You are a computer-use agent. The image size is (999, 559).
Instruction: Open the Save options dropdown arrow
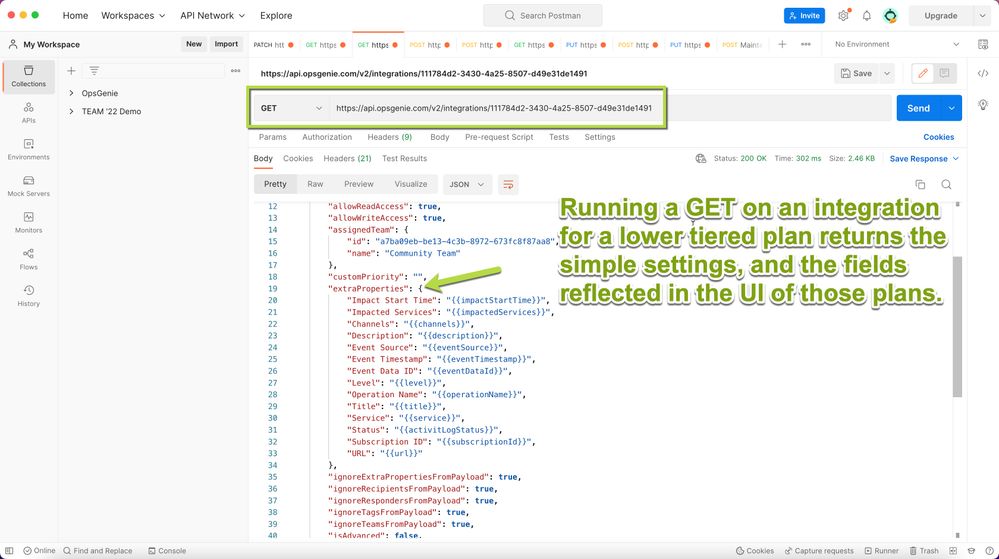887,73
